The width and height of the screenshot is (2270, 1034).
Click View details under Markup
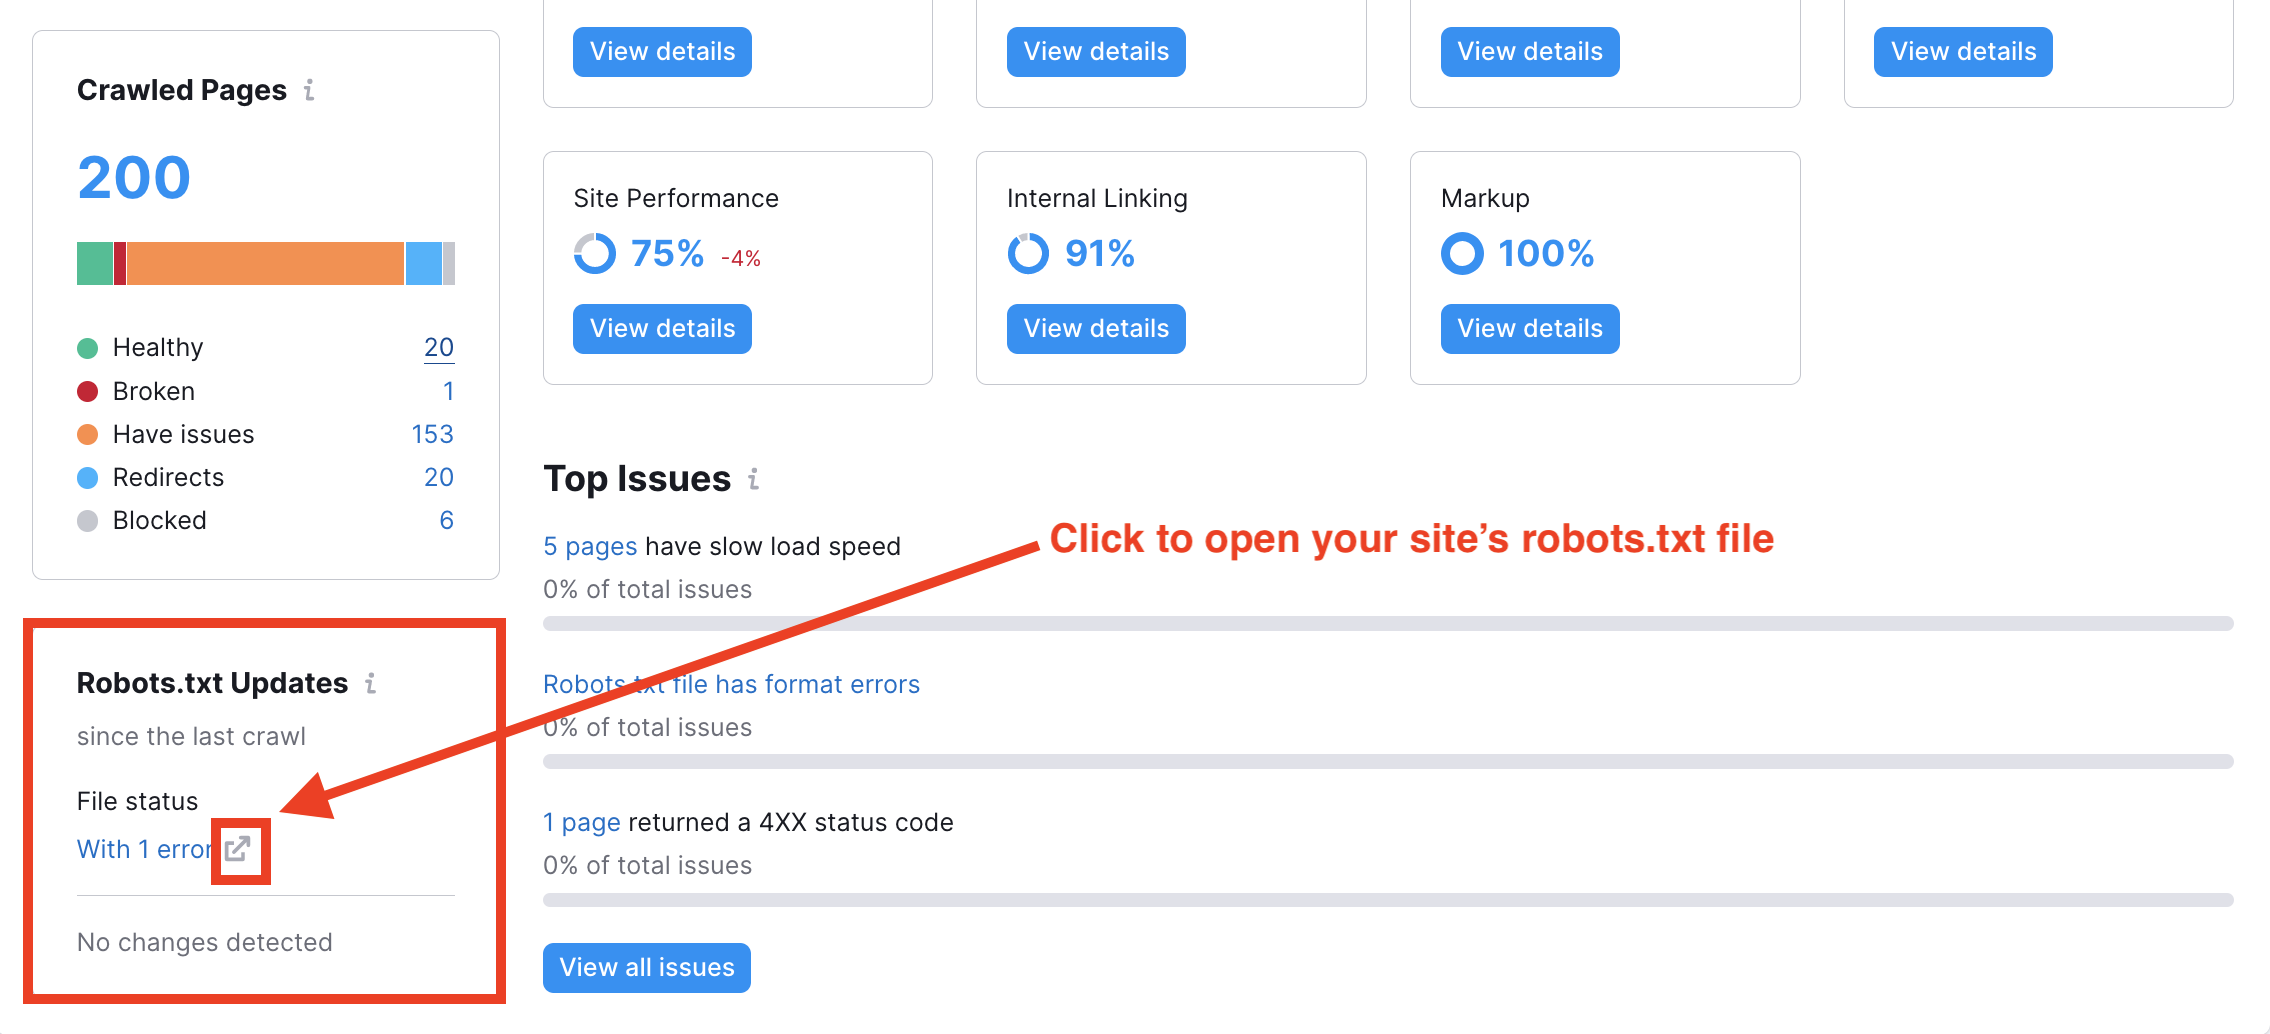pyautogui.click(x=1530, y=329)
